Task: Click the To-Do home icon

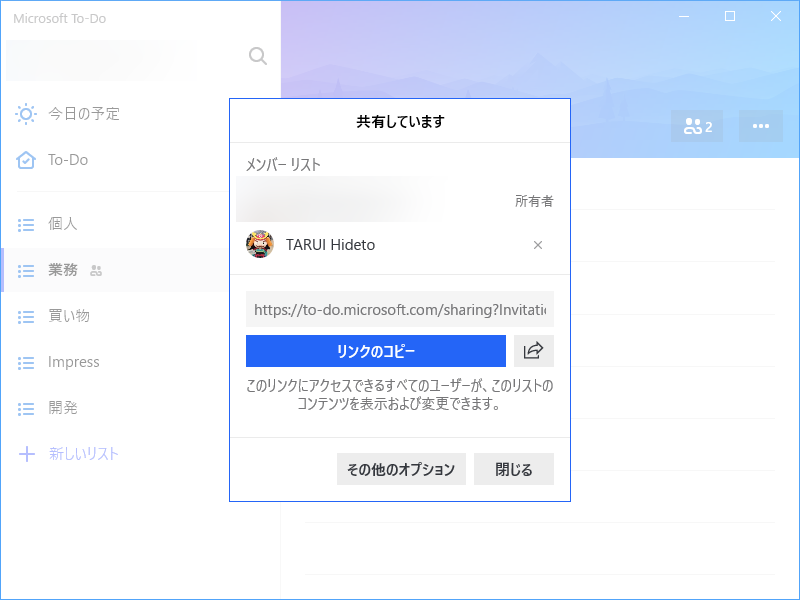Action: tap(27, 160)
